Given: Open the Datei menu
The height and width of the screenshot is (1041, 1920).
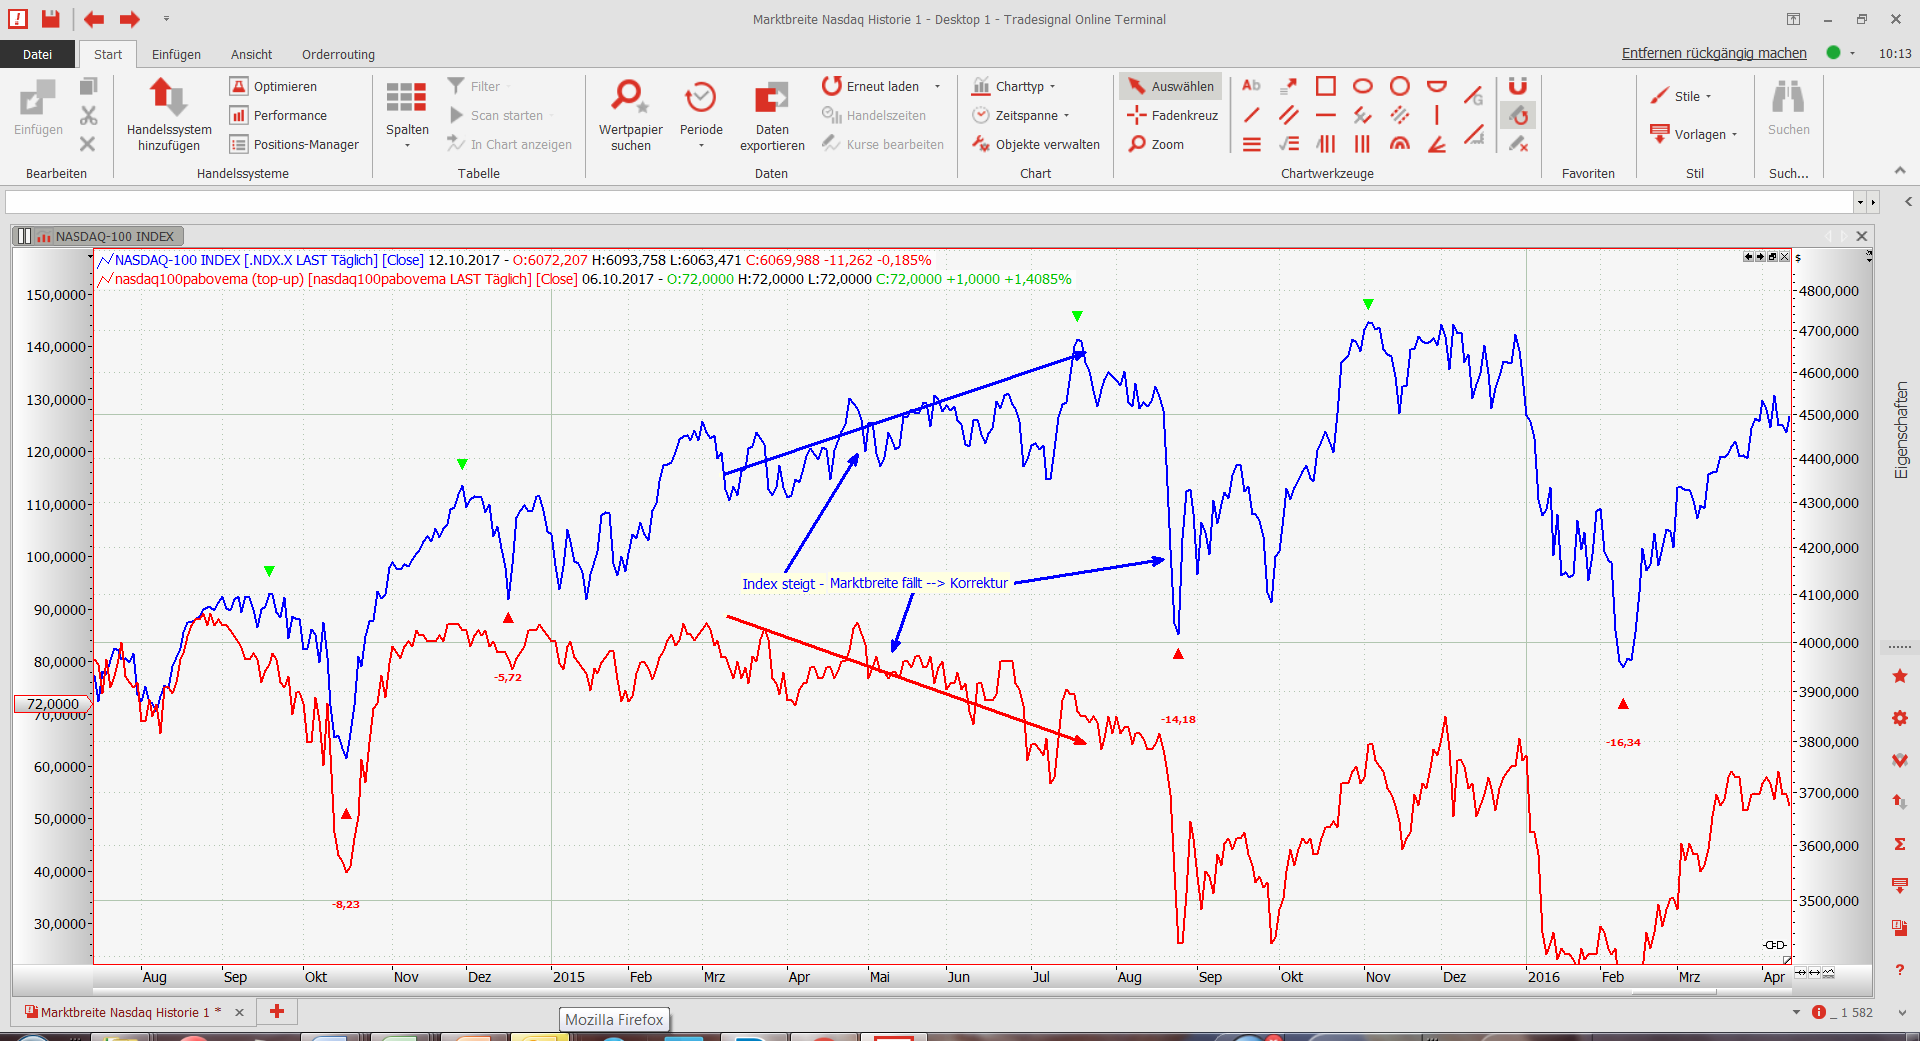Looking at the screenshot, I should (38, 55).
